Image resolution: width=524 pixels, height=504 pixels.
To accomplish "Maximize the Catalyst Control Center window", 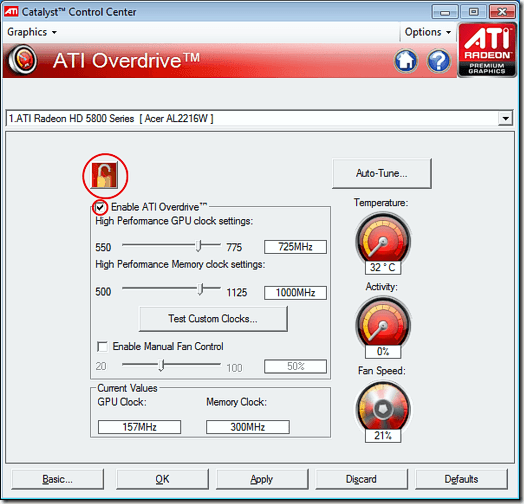I will point(473,12).
